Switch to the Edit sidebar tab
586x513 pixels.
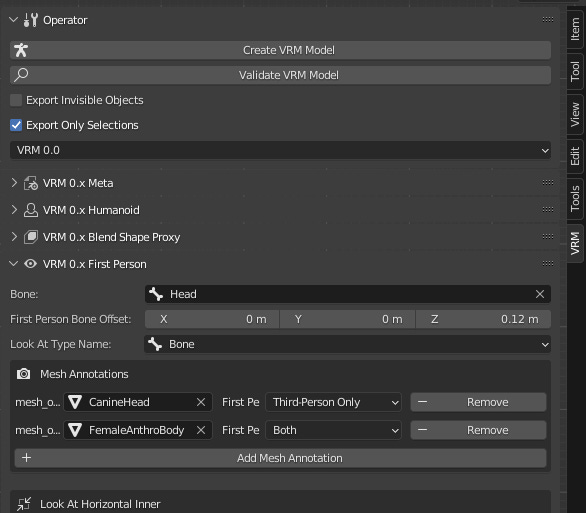575,156
